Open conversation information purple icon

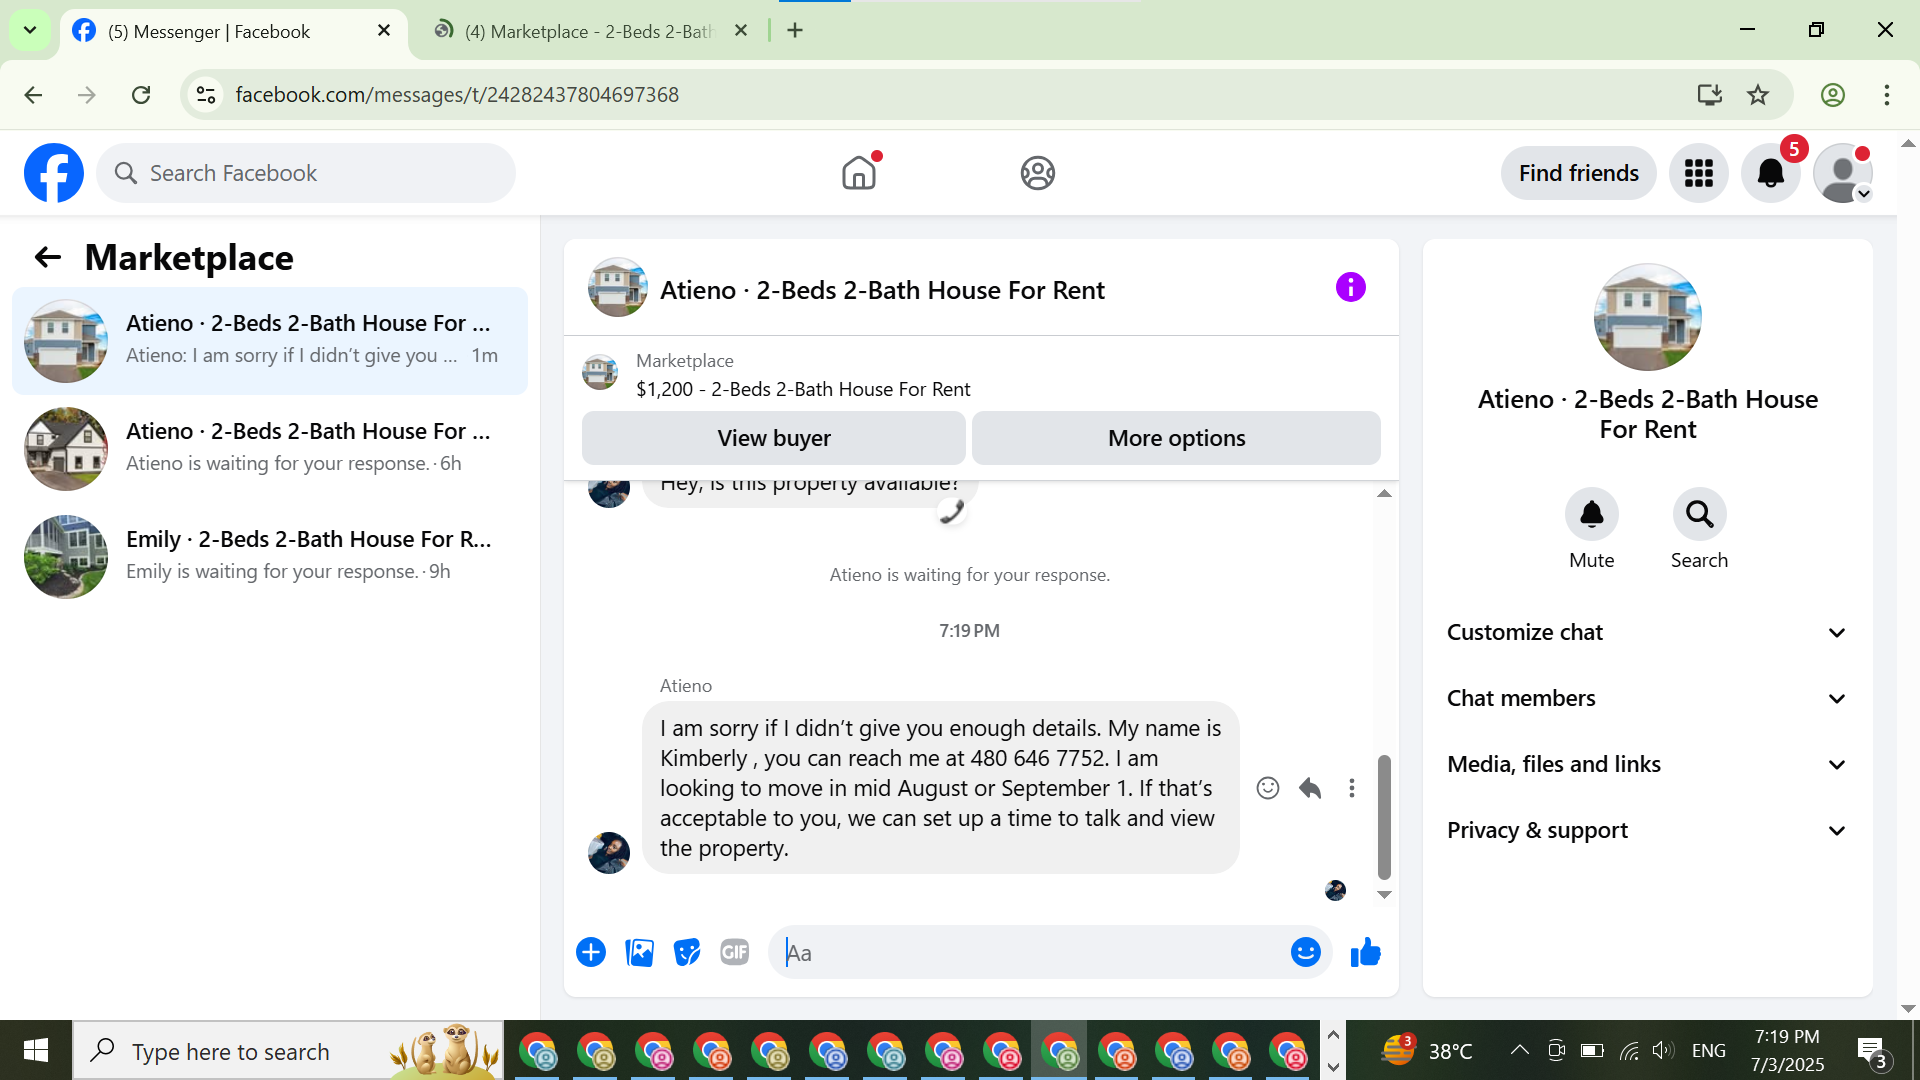pyautogui.click(x=1350, y=288)
